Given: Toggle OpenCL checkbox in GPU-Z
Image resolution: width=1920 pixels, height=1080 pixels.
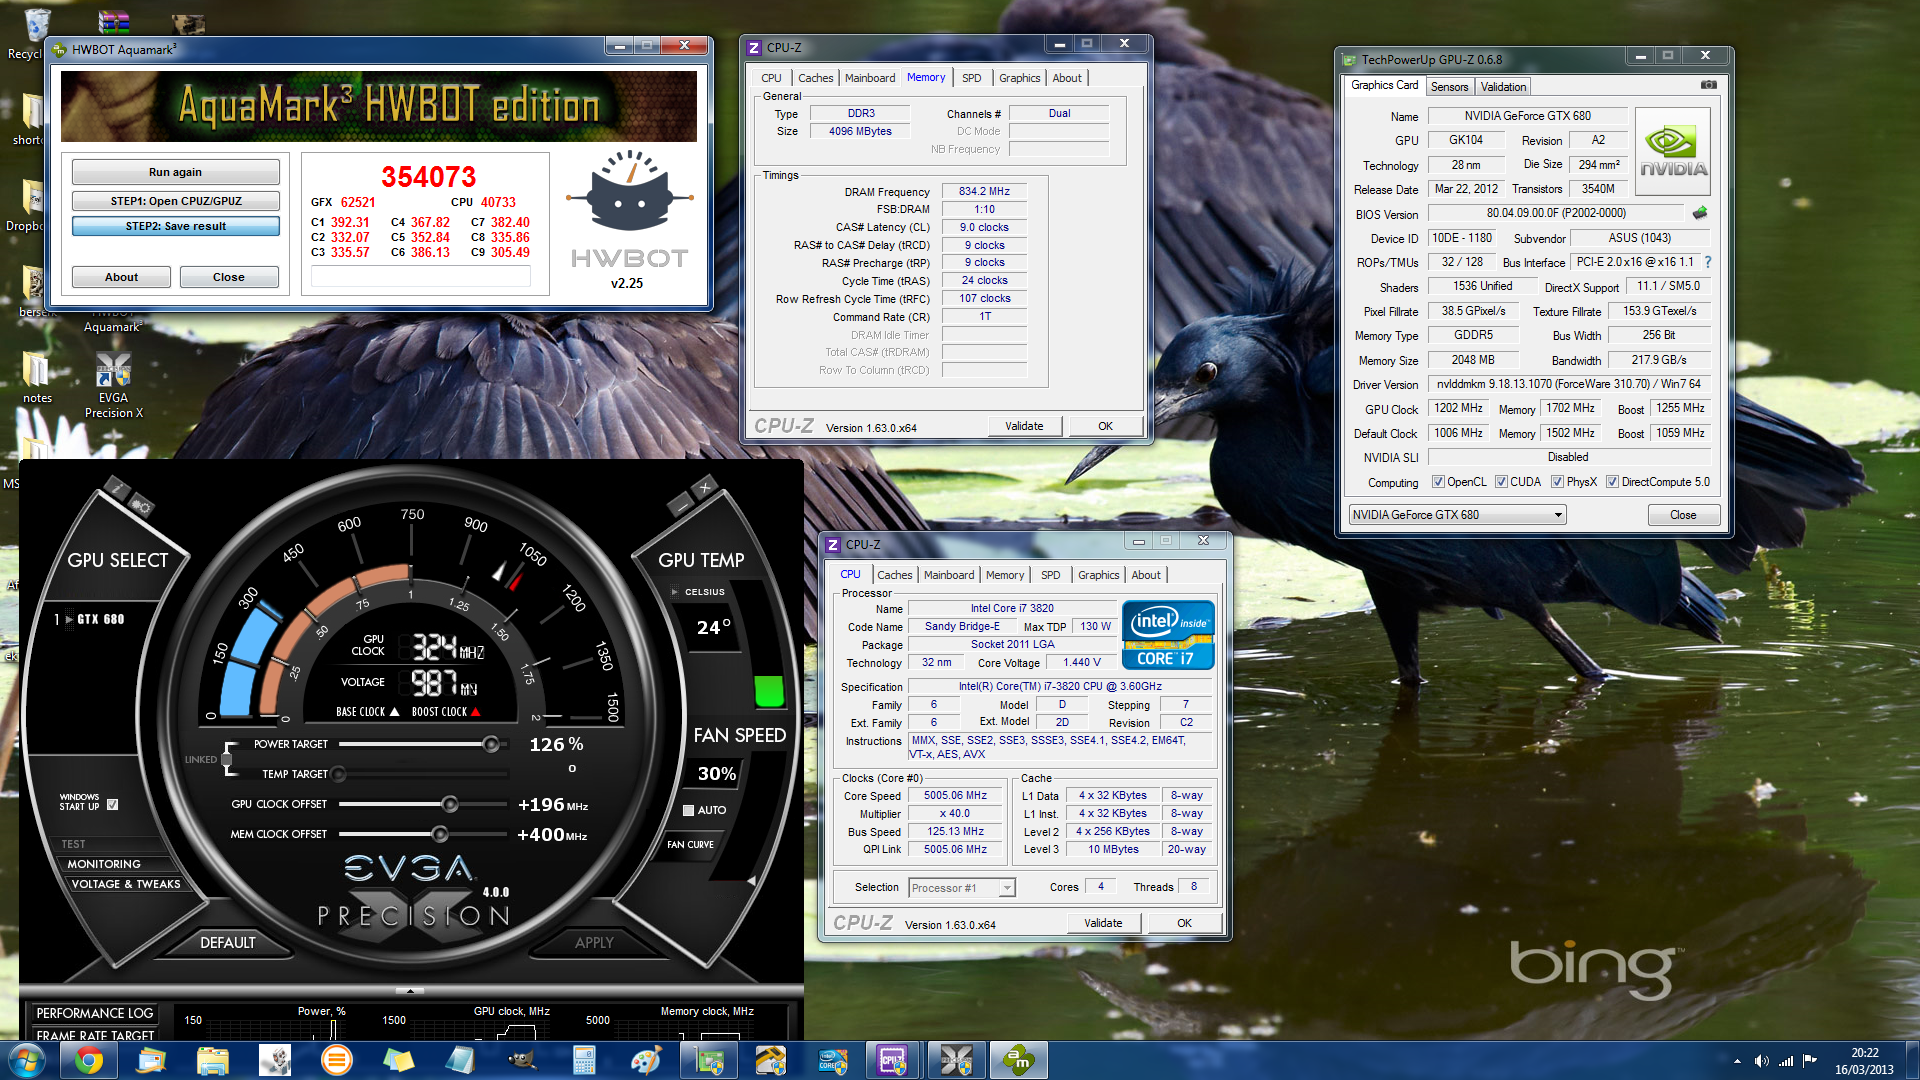Looking at the screenshot, I should click(x=1438, y=482).
